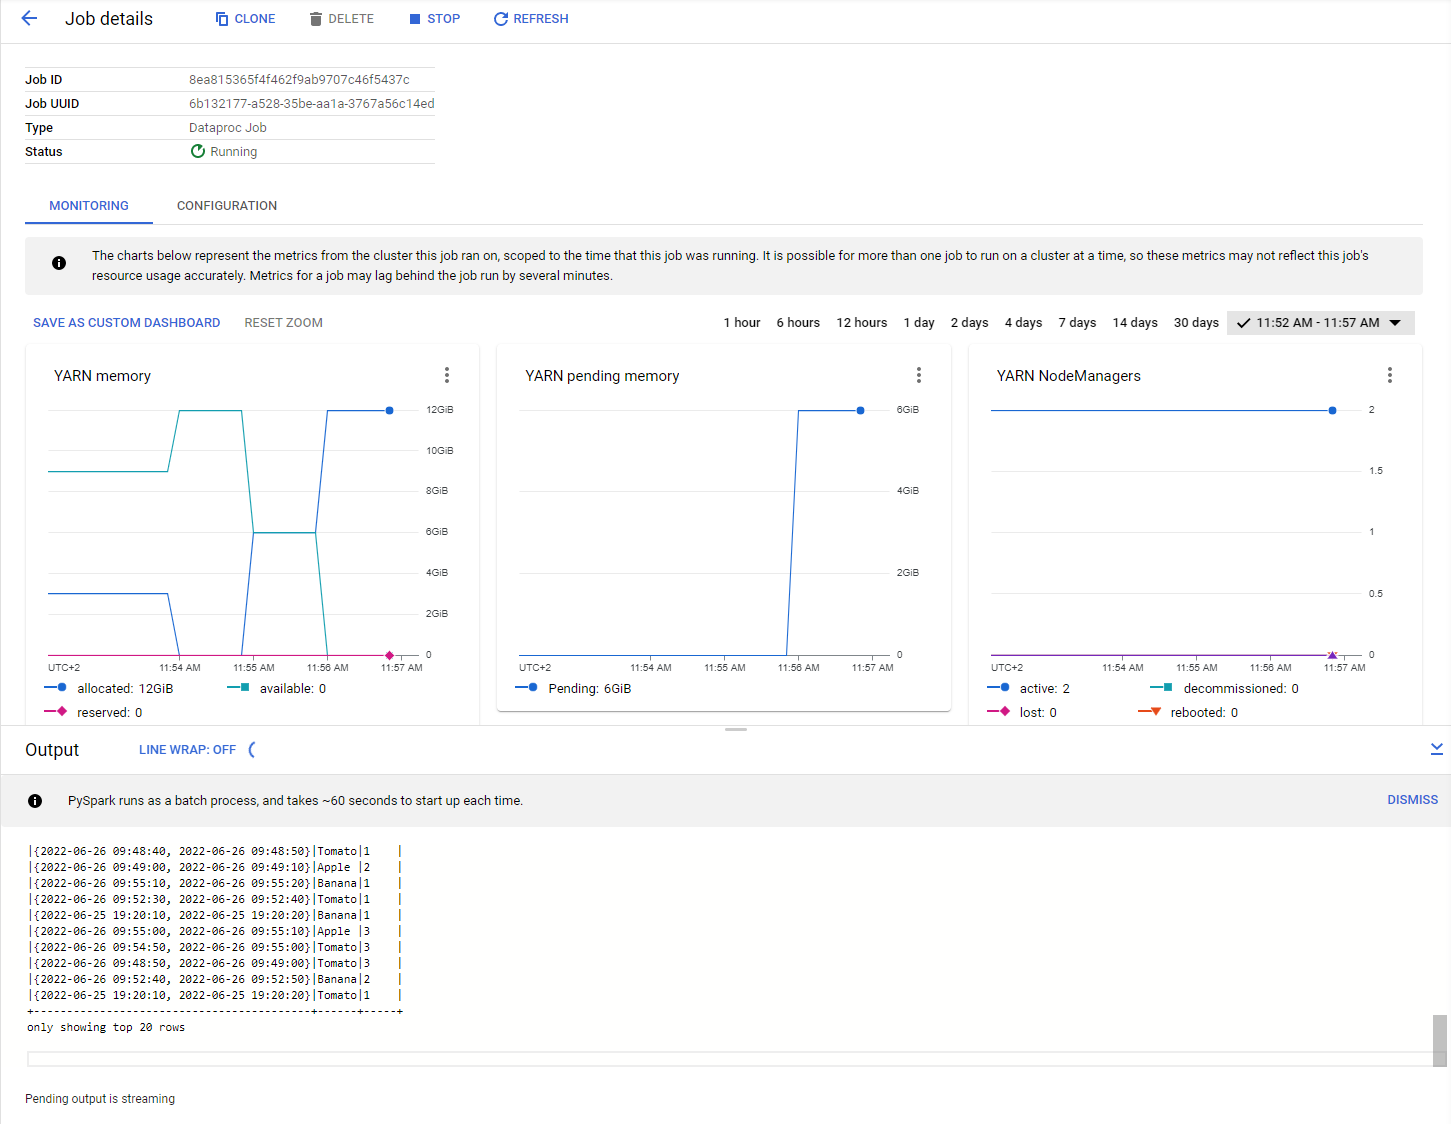The image size is (1451, 1124).
Task: Toggle the Pending series legend
Action: coord(574,688)
